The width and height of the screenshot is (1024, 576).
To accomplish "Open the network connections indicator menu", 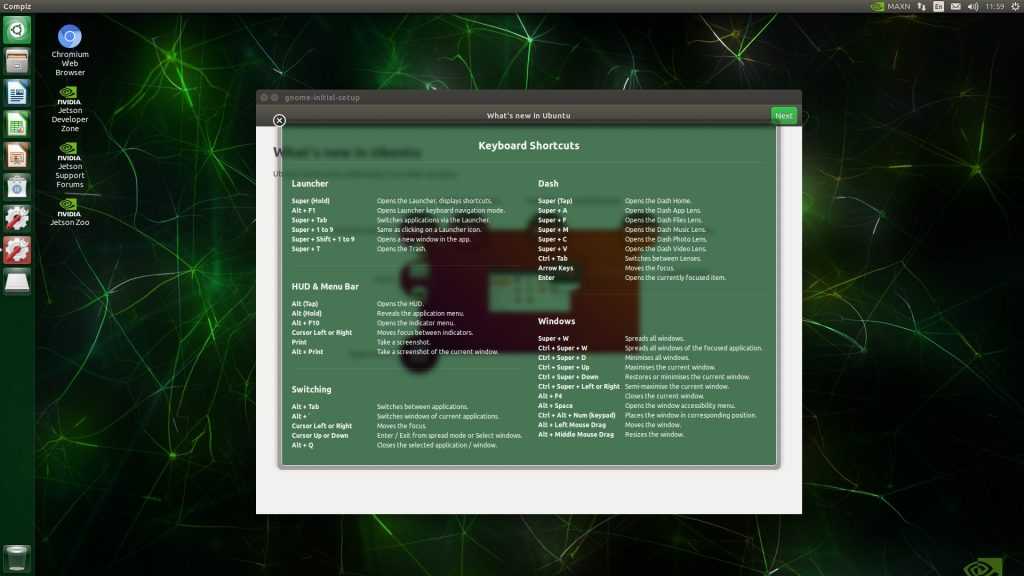I will (x=921, y=6).
